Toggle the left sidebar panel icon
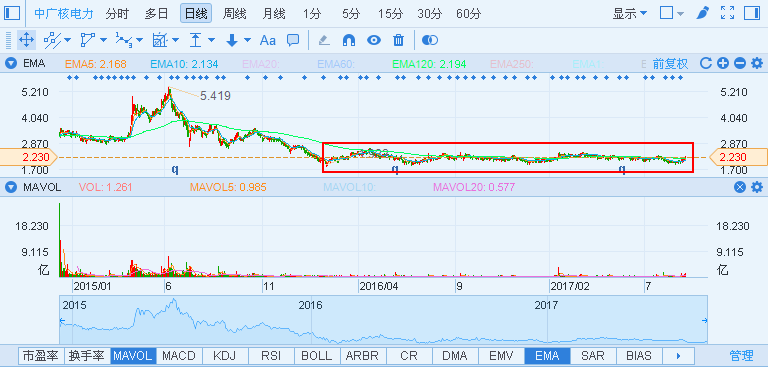 click(12, 13)
